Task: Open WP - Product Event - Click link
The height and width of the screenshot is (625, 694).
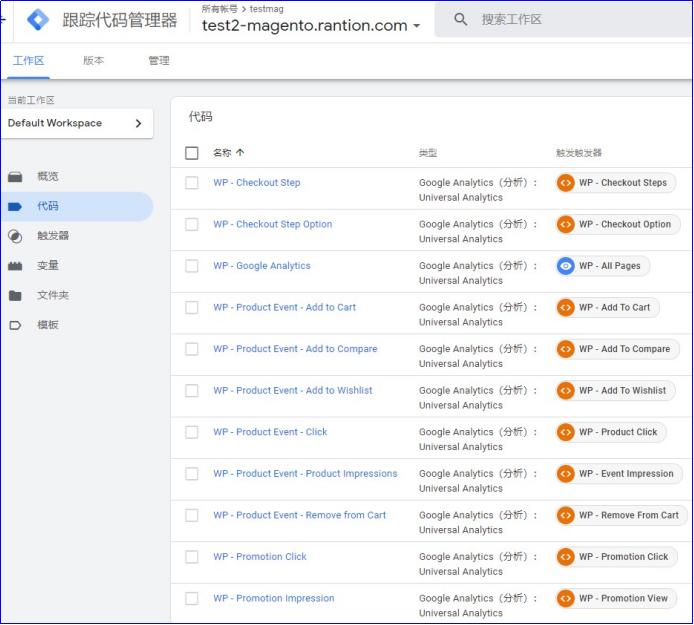Action: [x=270, y=432]
